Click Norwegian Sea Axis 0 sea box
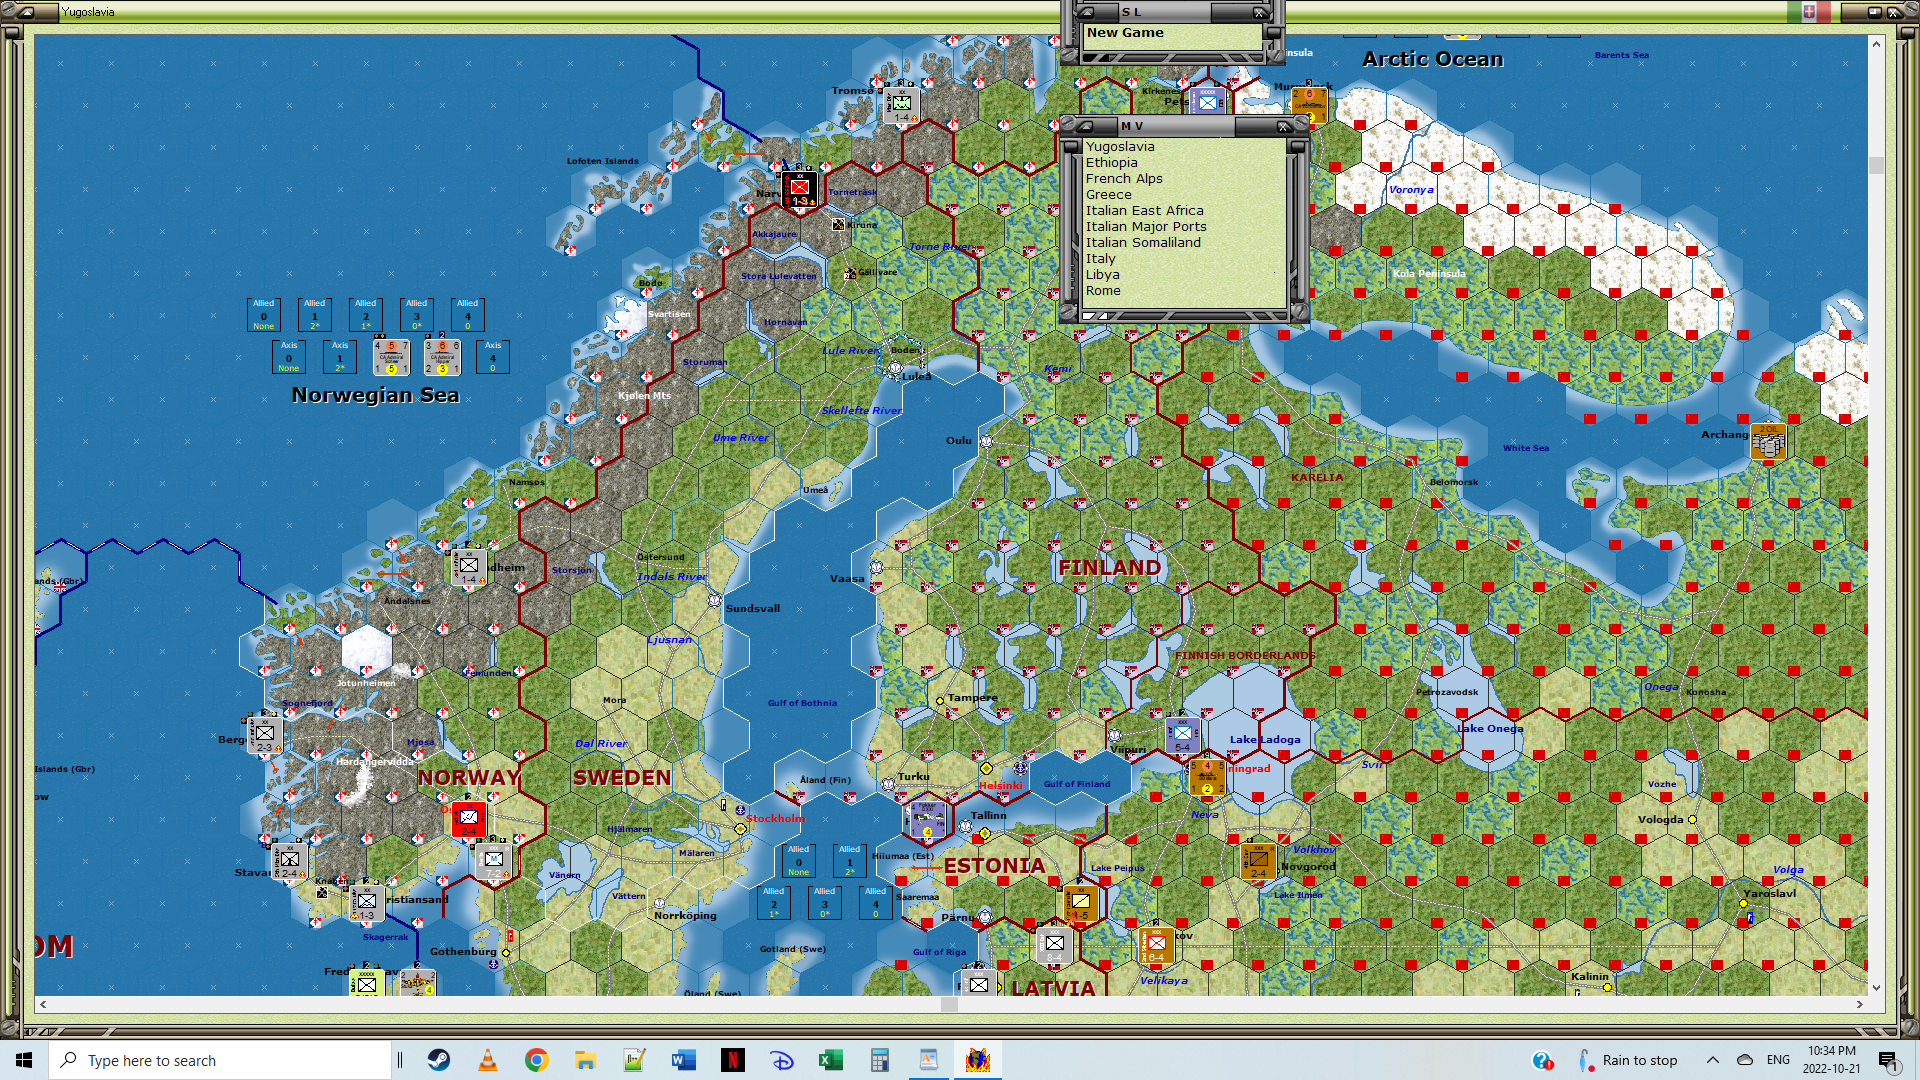The image size is (1920, 1080). click(289, 357)
